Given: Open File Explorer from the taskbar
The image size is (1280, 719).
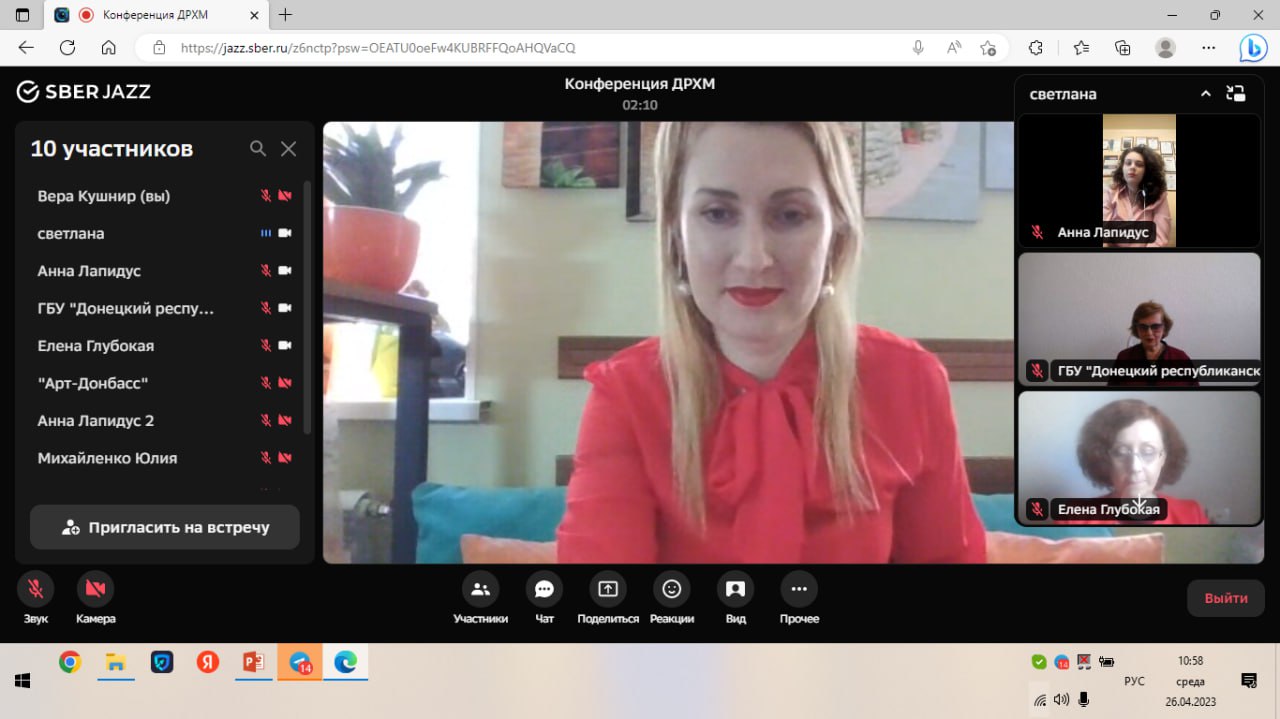Looking at the screenshot, I should 115,662.
